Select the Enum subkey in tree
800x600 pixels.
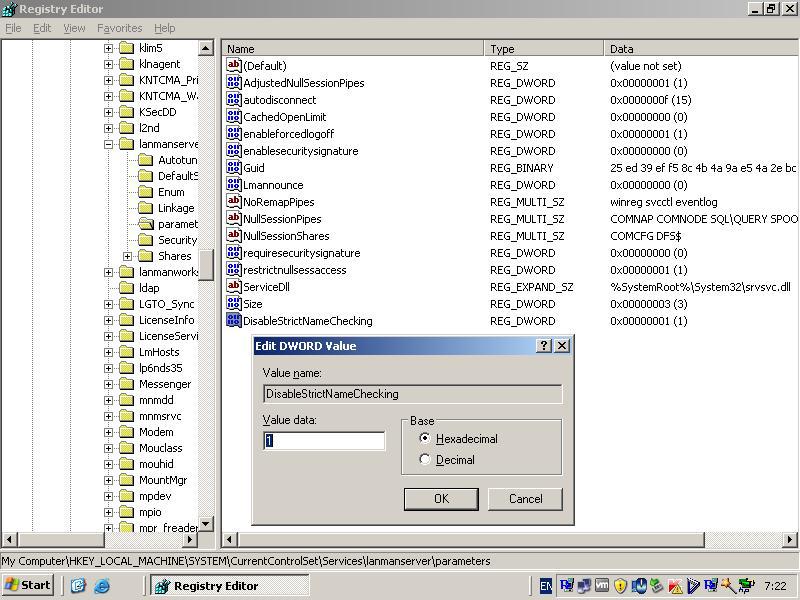coord(171,192)
